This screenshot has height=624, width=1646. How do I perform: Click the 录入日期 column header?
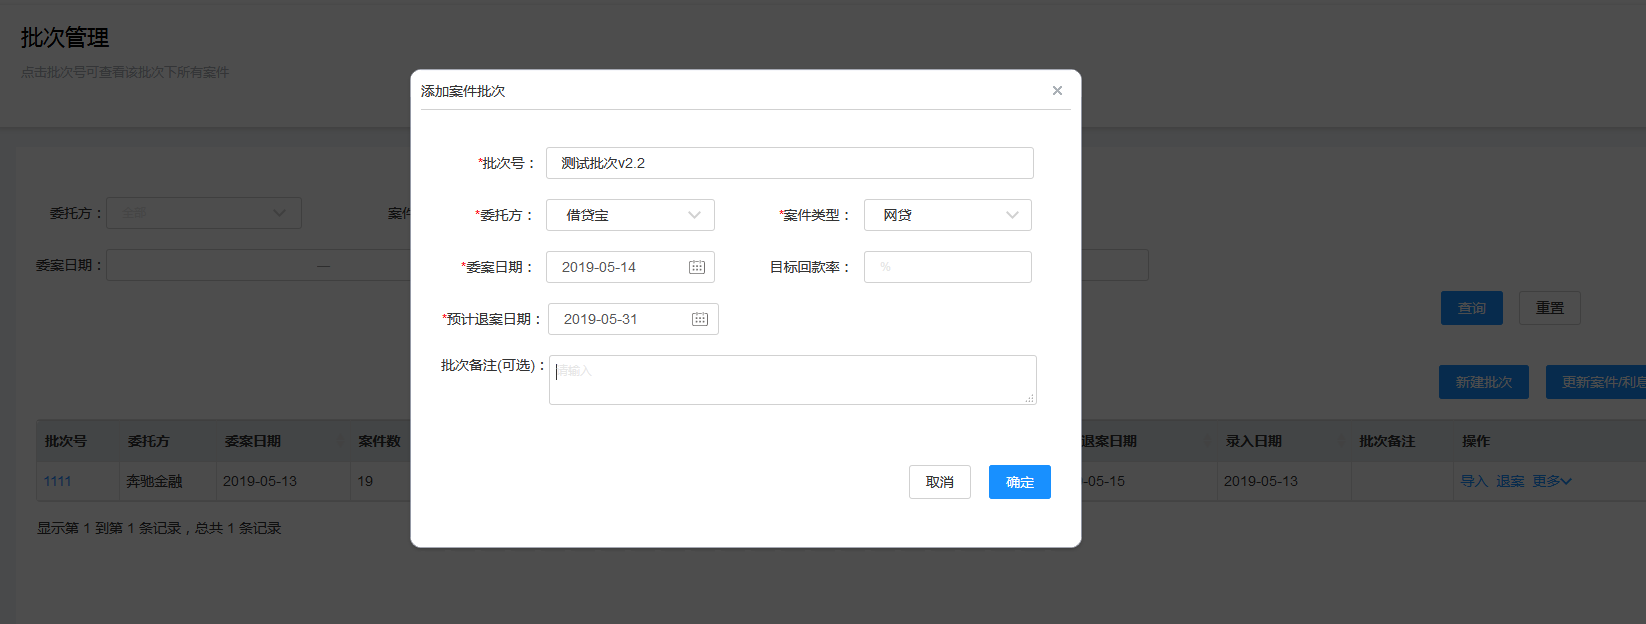[1254, 441]
